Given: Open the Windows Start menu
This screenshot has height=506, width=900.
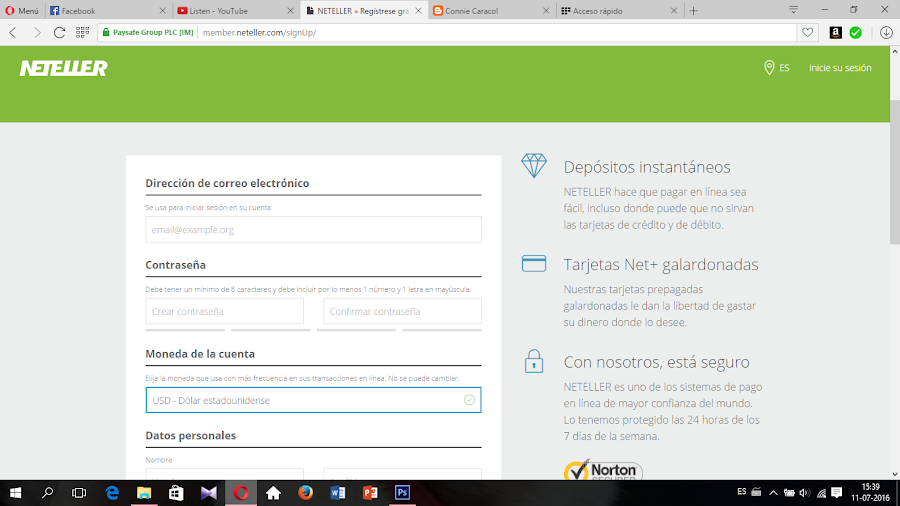Looking at the screenshot, I should [15, 493].
